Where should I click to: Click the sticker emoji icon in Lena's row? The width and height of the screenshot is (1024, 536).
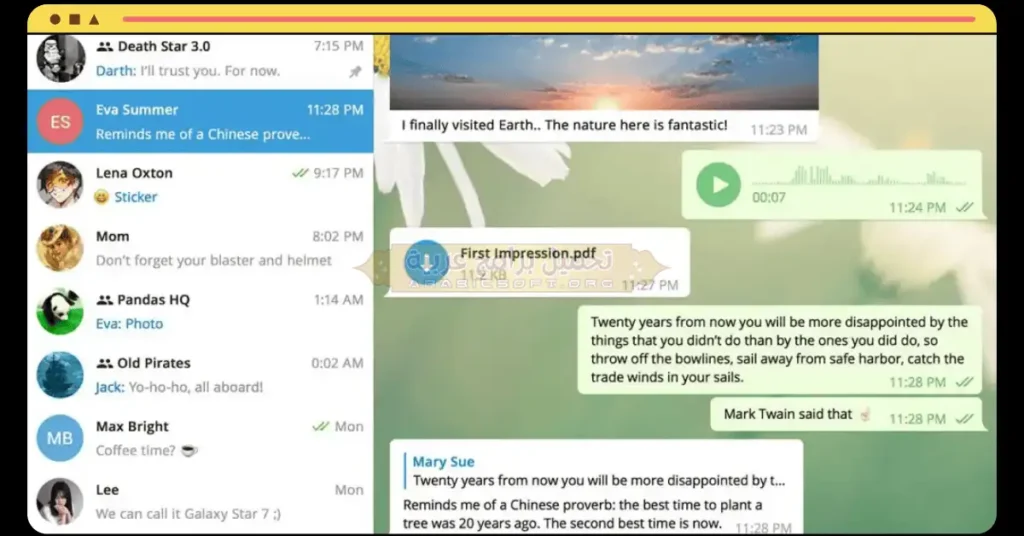101,197
